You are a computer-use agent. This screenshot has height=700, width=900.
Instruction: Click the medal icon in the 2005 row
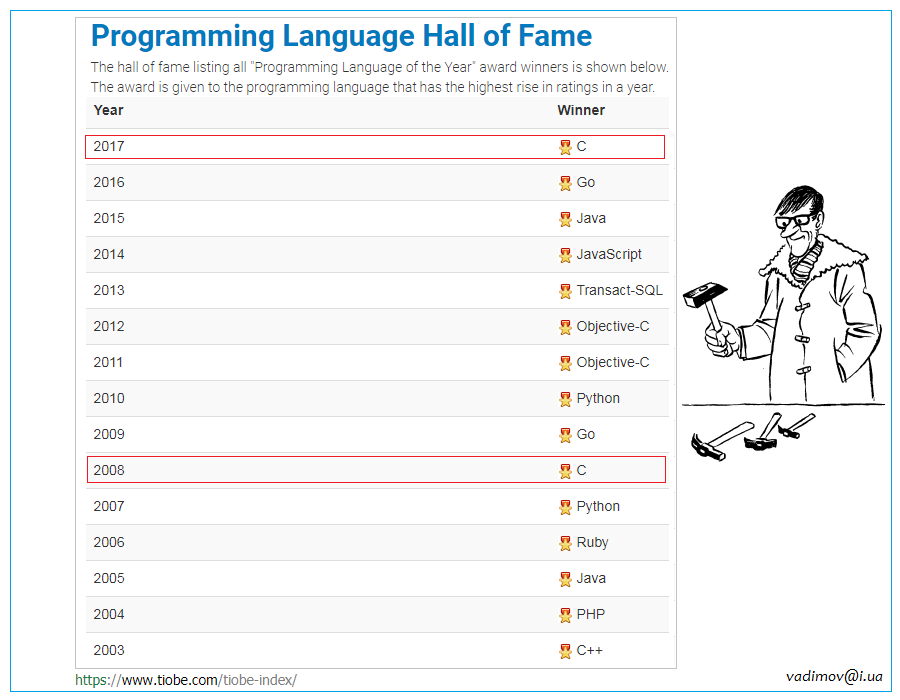tap(565, 580)
